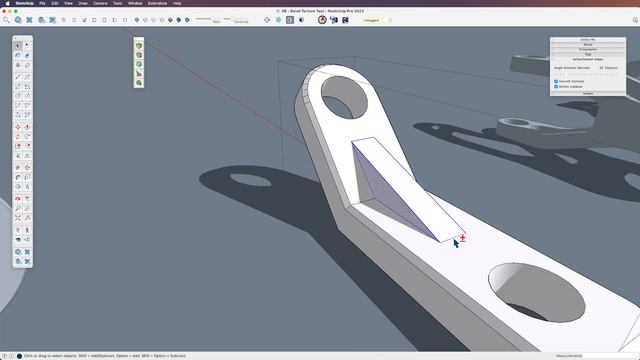Select the Push/Pull tool
Image resolution: width=640 pixels, height=360 pixels.
[27, 127]
